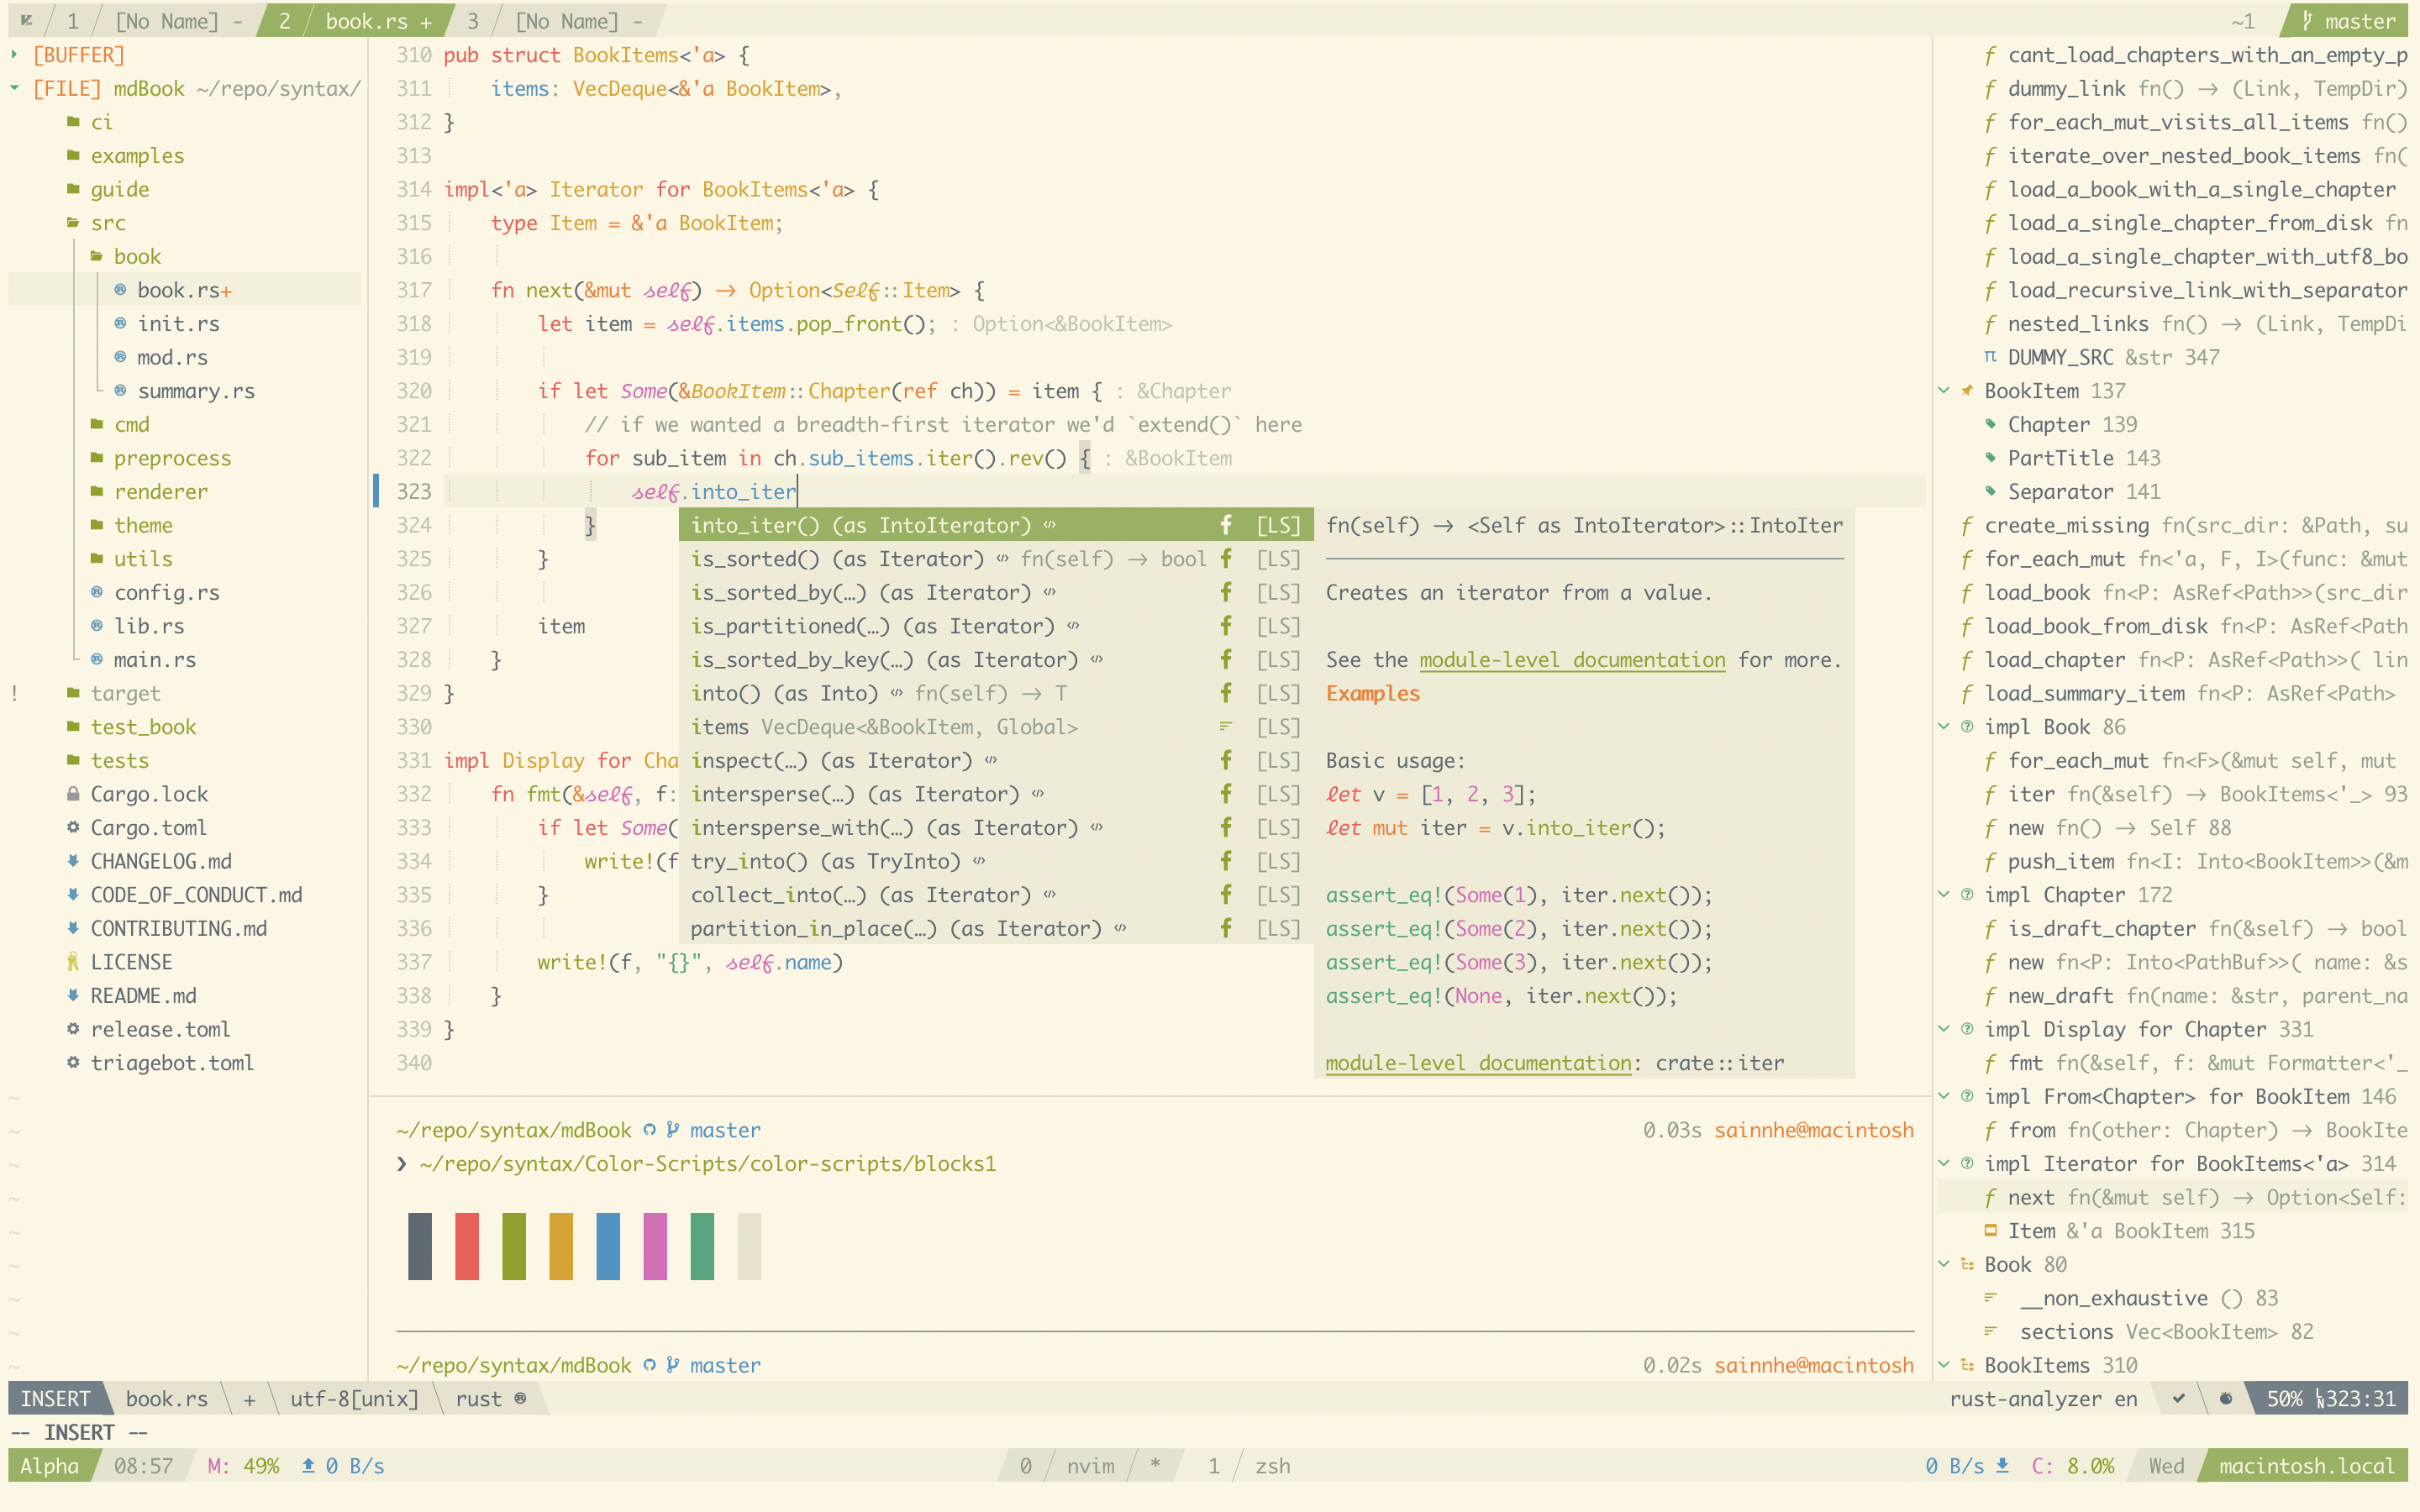Viewport: 2420px width, 1512px height.
Task: Click the git branch icon beside master in the tabline
Action: (x=2307, y=21)
